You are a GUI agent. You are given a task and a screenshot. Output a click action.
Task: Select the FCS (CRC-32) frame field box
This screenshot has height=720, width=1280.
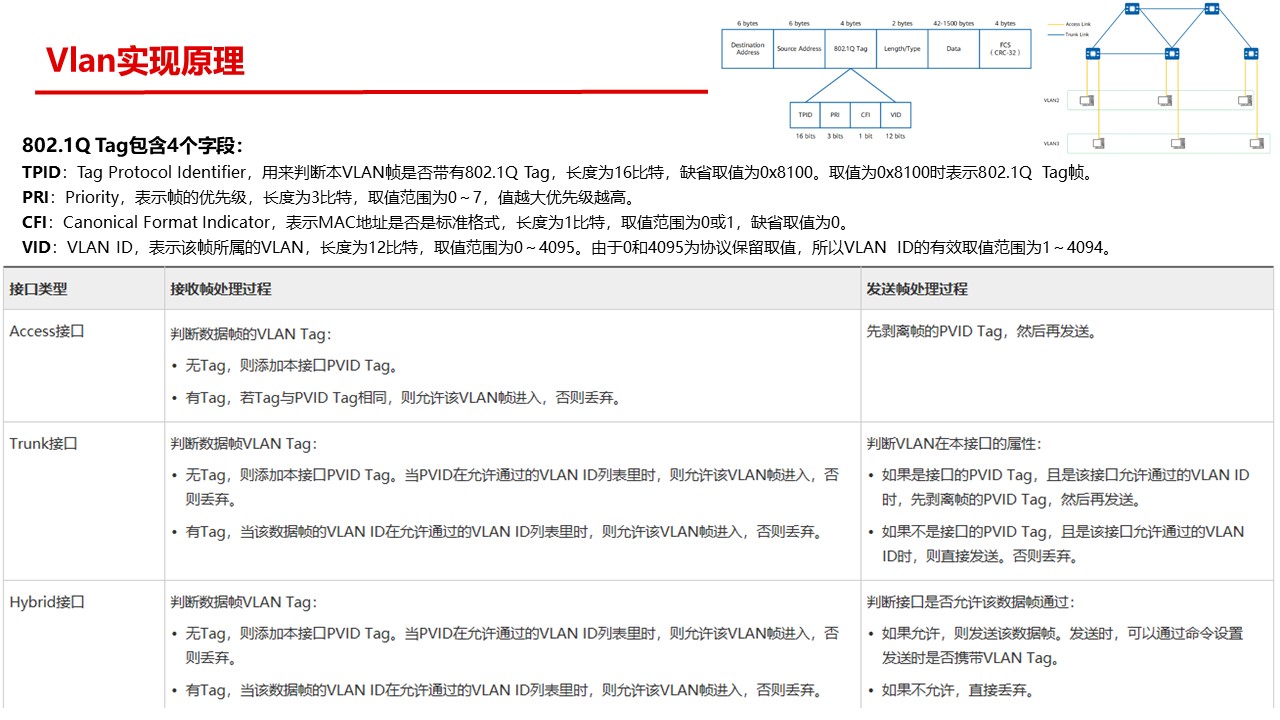point(1004,48)
